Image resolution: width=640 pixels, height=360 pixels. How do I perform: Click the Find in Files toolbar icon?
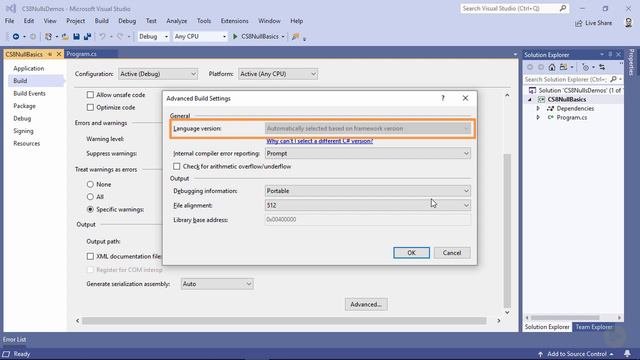[x=296, y=37]
